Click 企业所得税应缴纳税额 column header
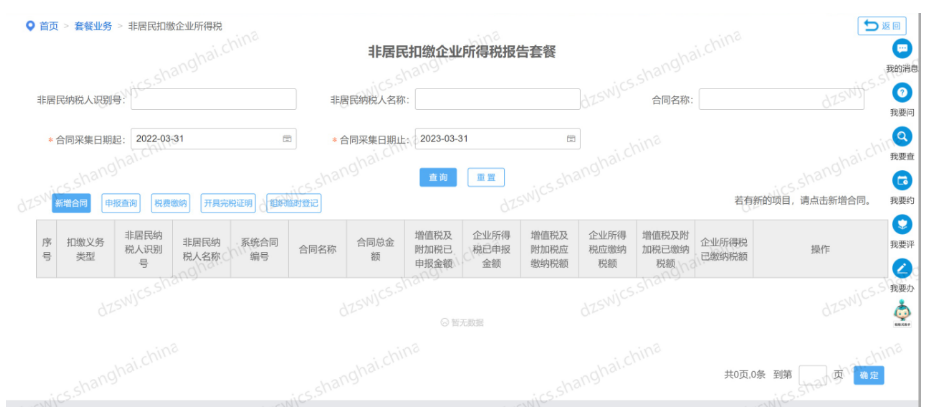Screen dimensions: 931x418 pyautogui.click(x=607, y=249)
